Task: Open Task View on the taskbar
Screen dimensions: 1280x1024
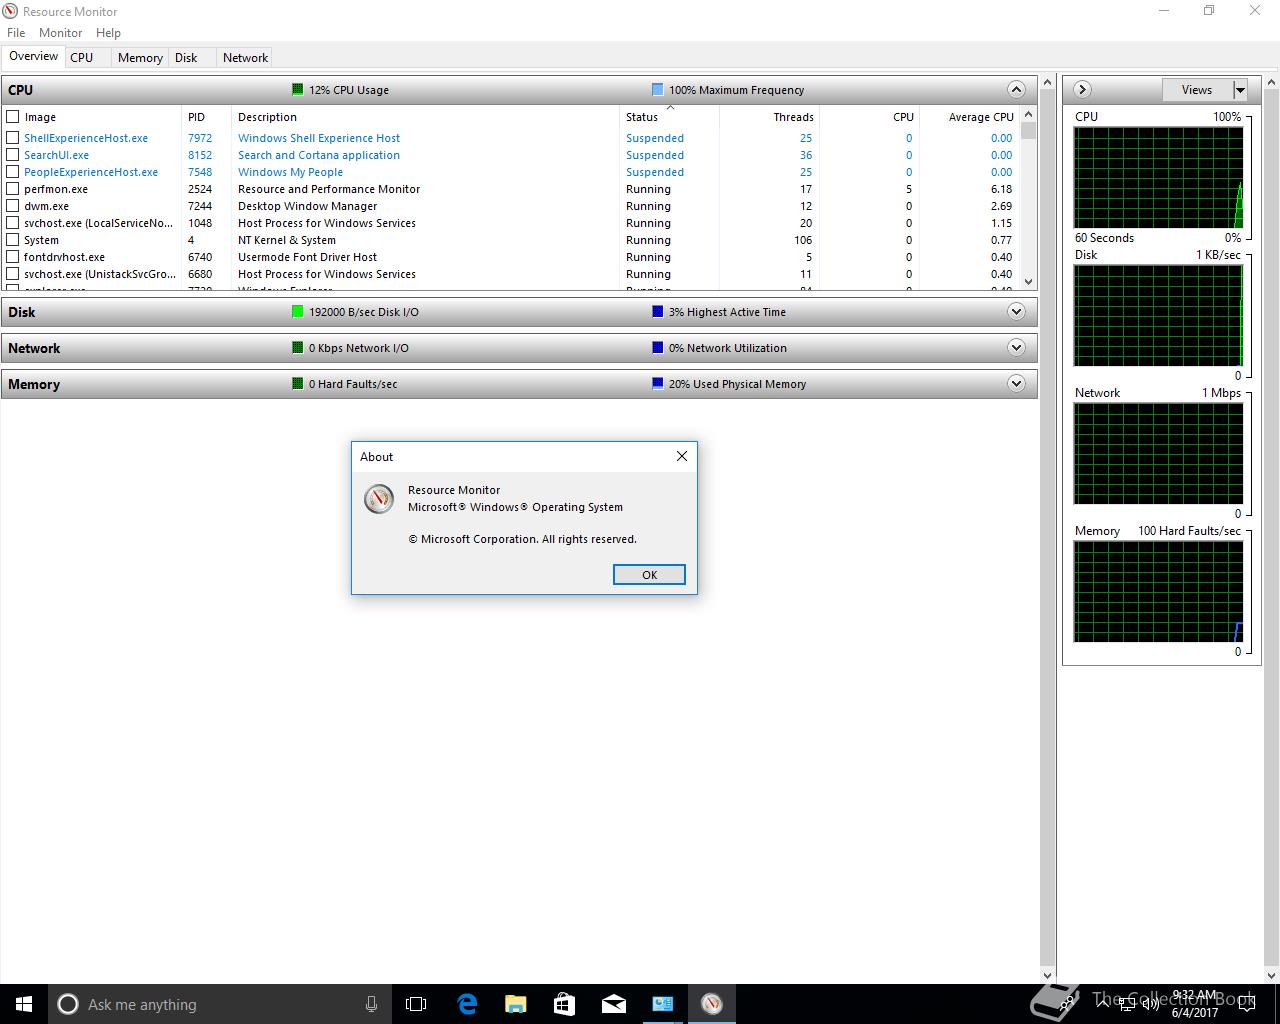Action: point(416,1004)
